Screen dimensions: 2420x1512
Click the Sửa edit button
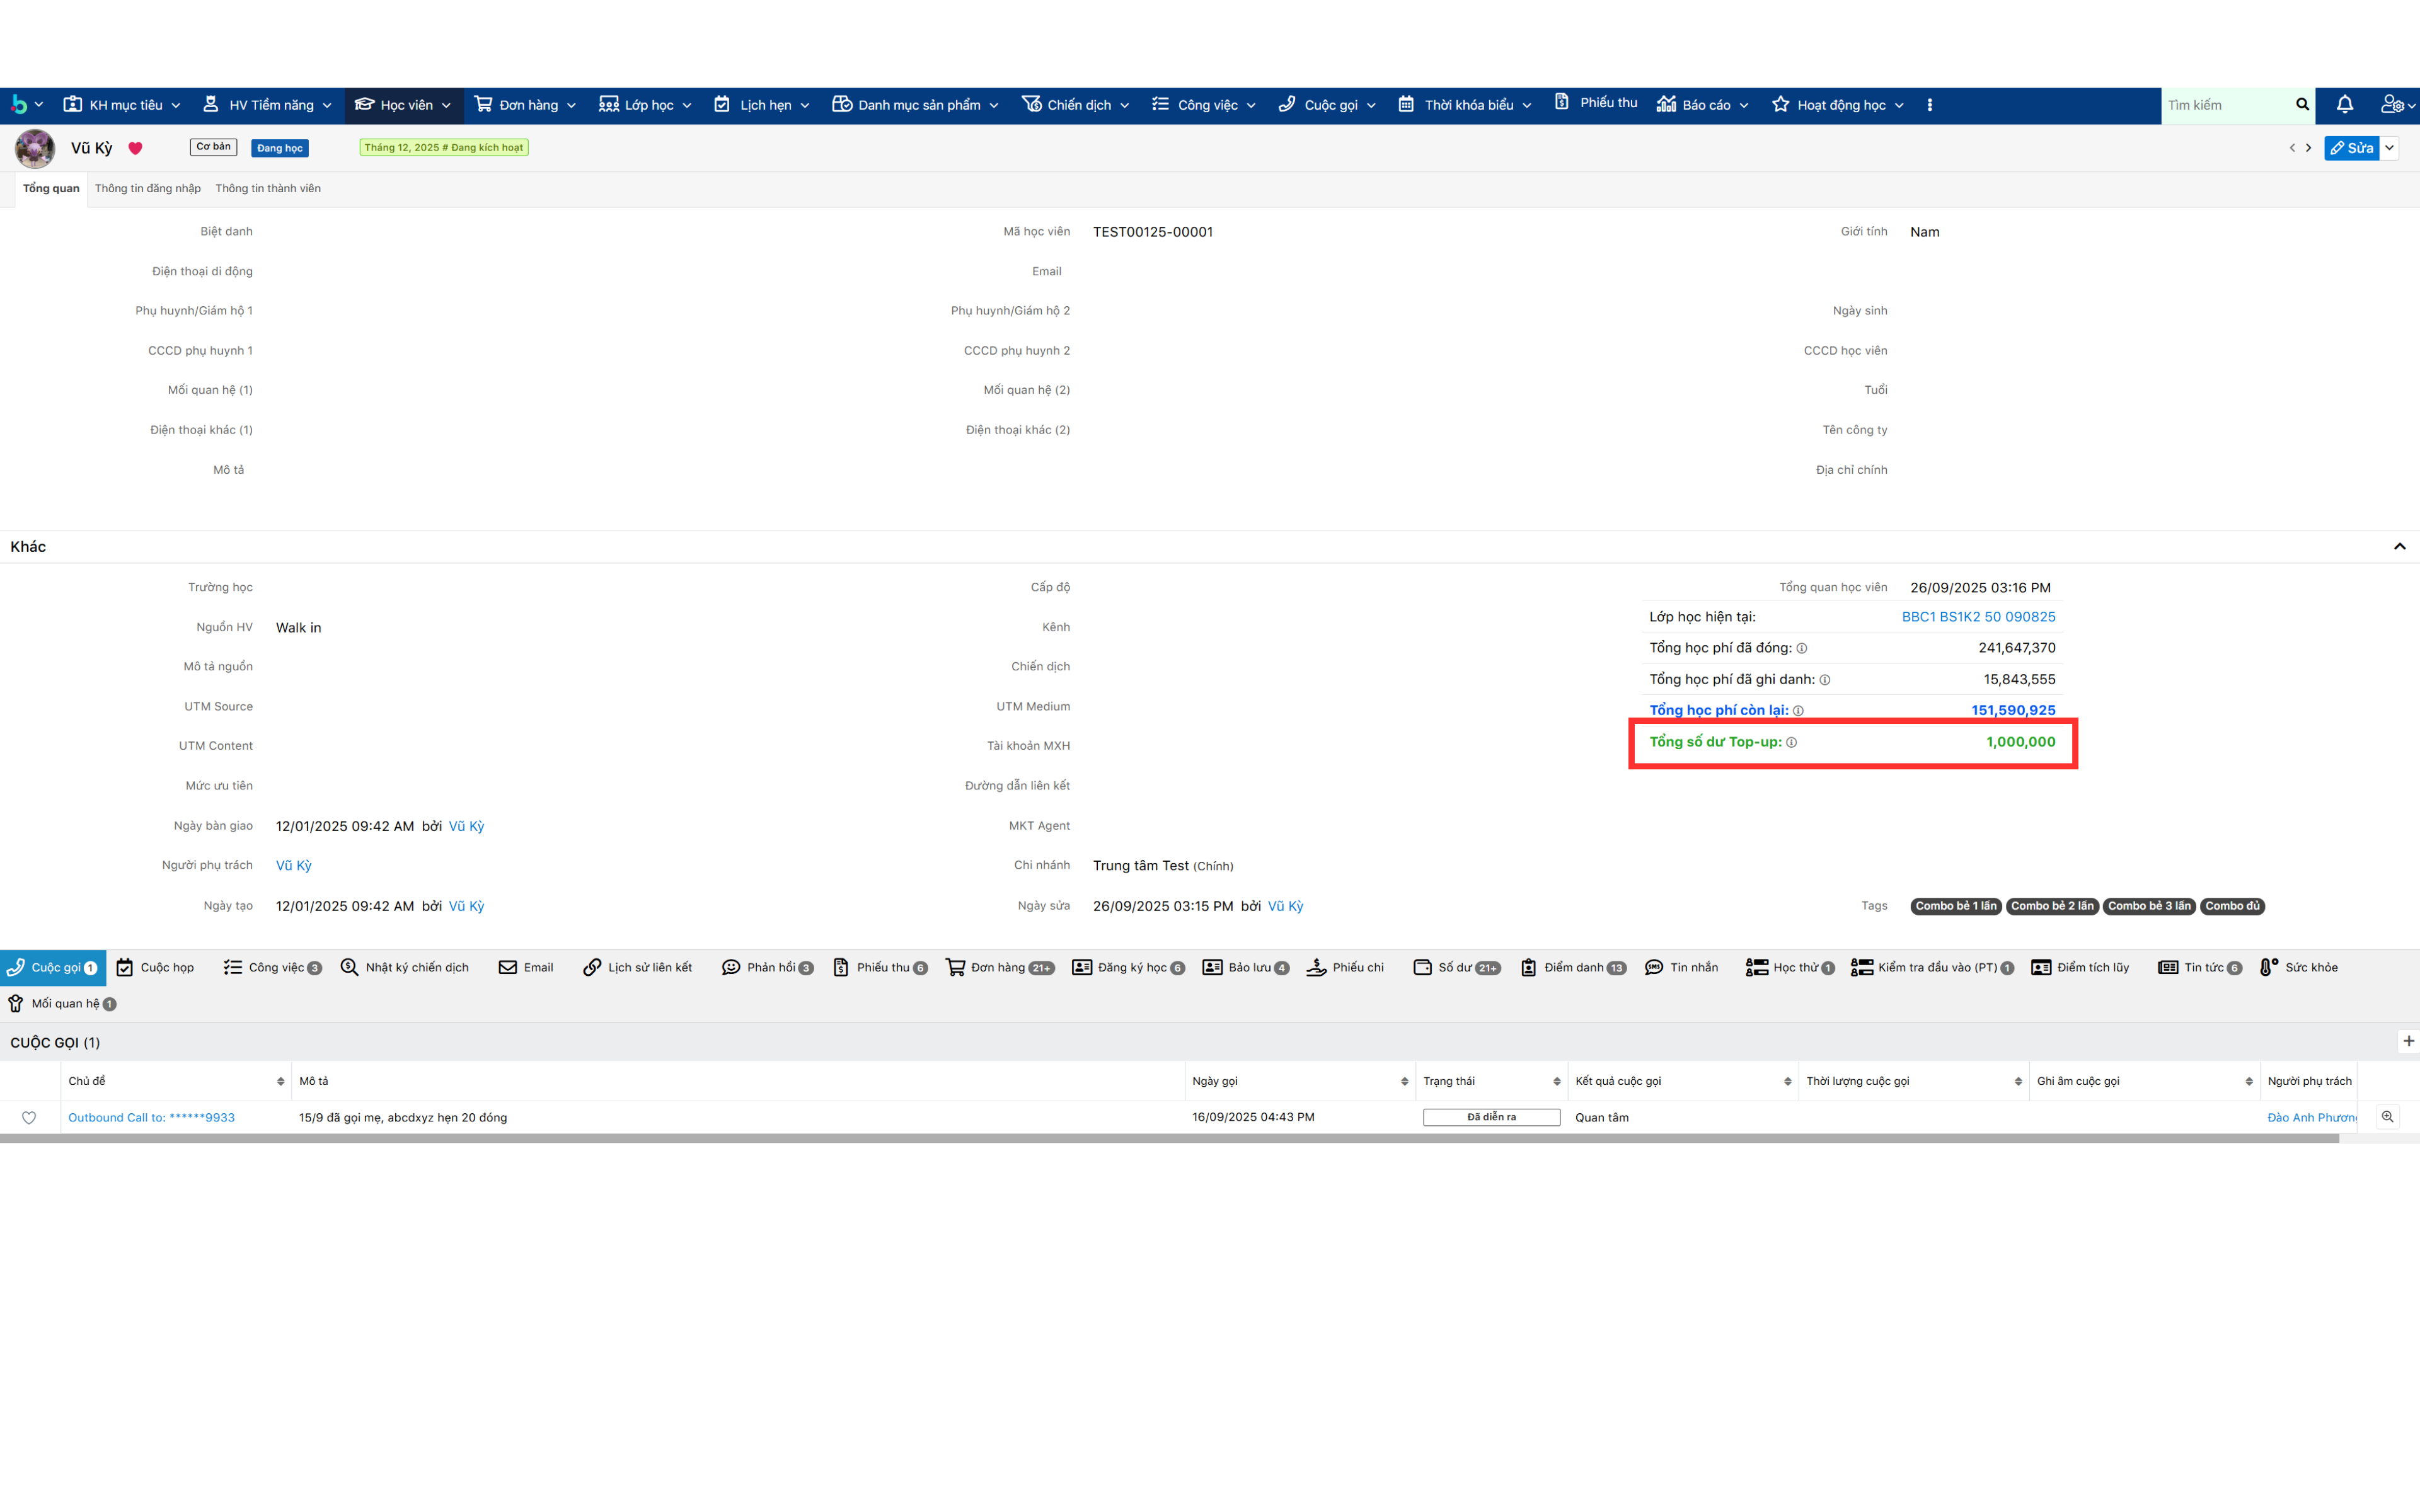coord(2351,148)
